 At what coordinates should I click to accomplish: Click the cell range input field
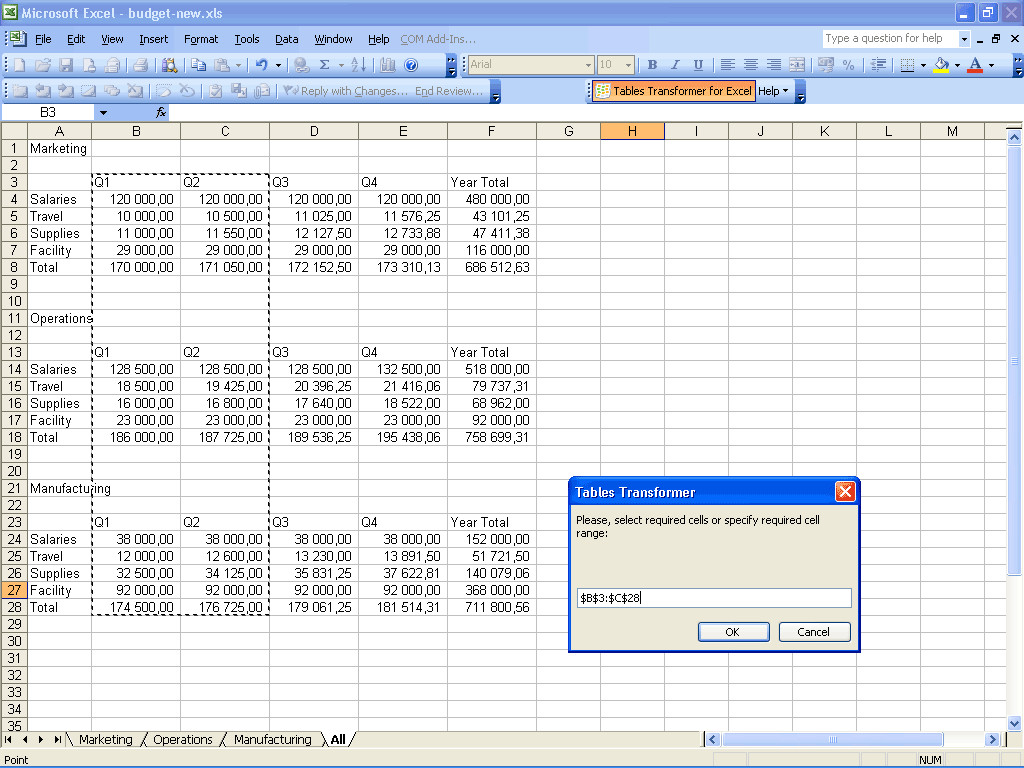click(714, 598)
